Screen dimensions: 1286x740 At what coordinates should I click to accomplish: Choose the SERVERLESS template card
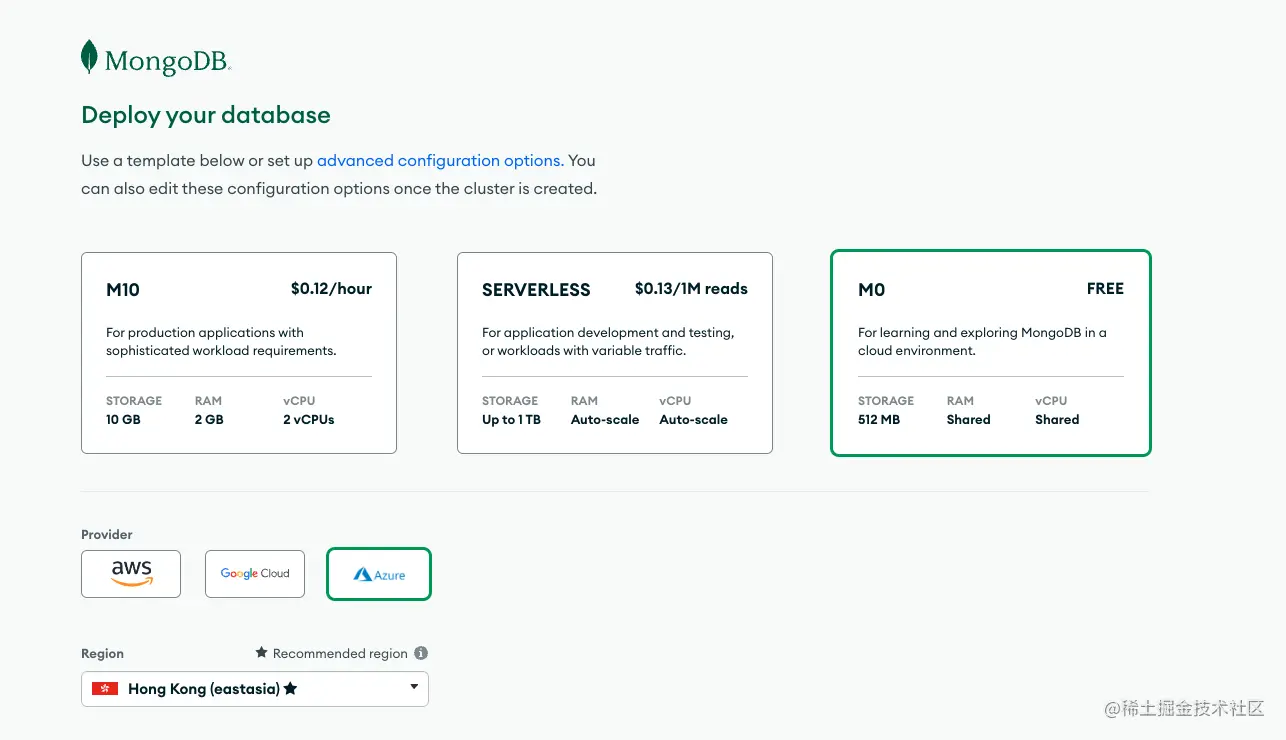(615, 353)
